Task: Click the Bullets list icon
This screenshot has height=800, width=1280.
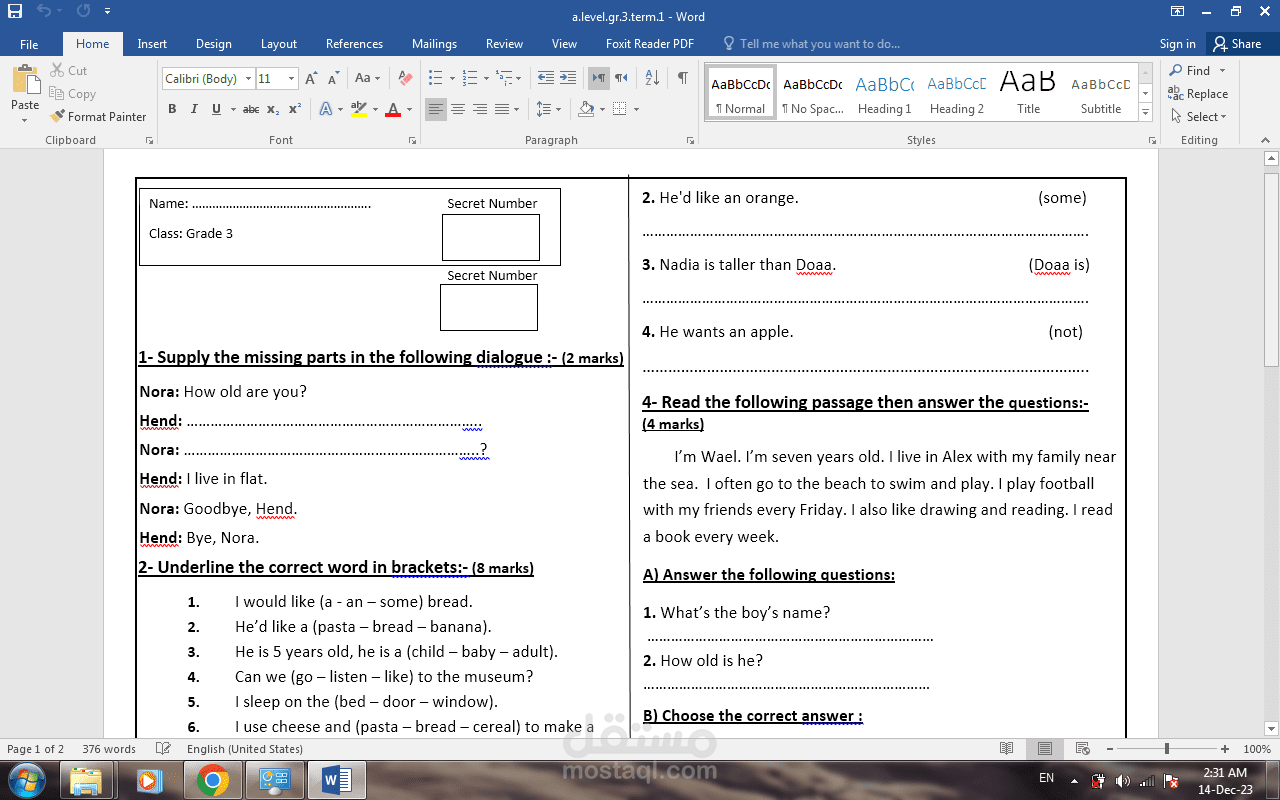Action: click(x=435, y=78)
